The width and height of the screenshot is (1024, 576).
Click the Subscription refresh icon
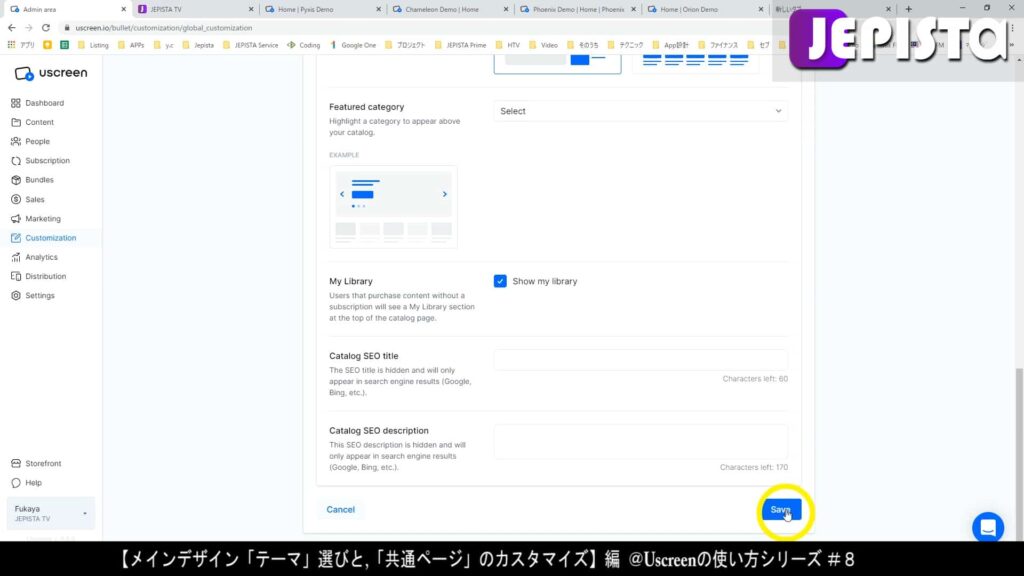pos(16,161)
